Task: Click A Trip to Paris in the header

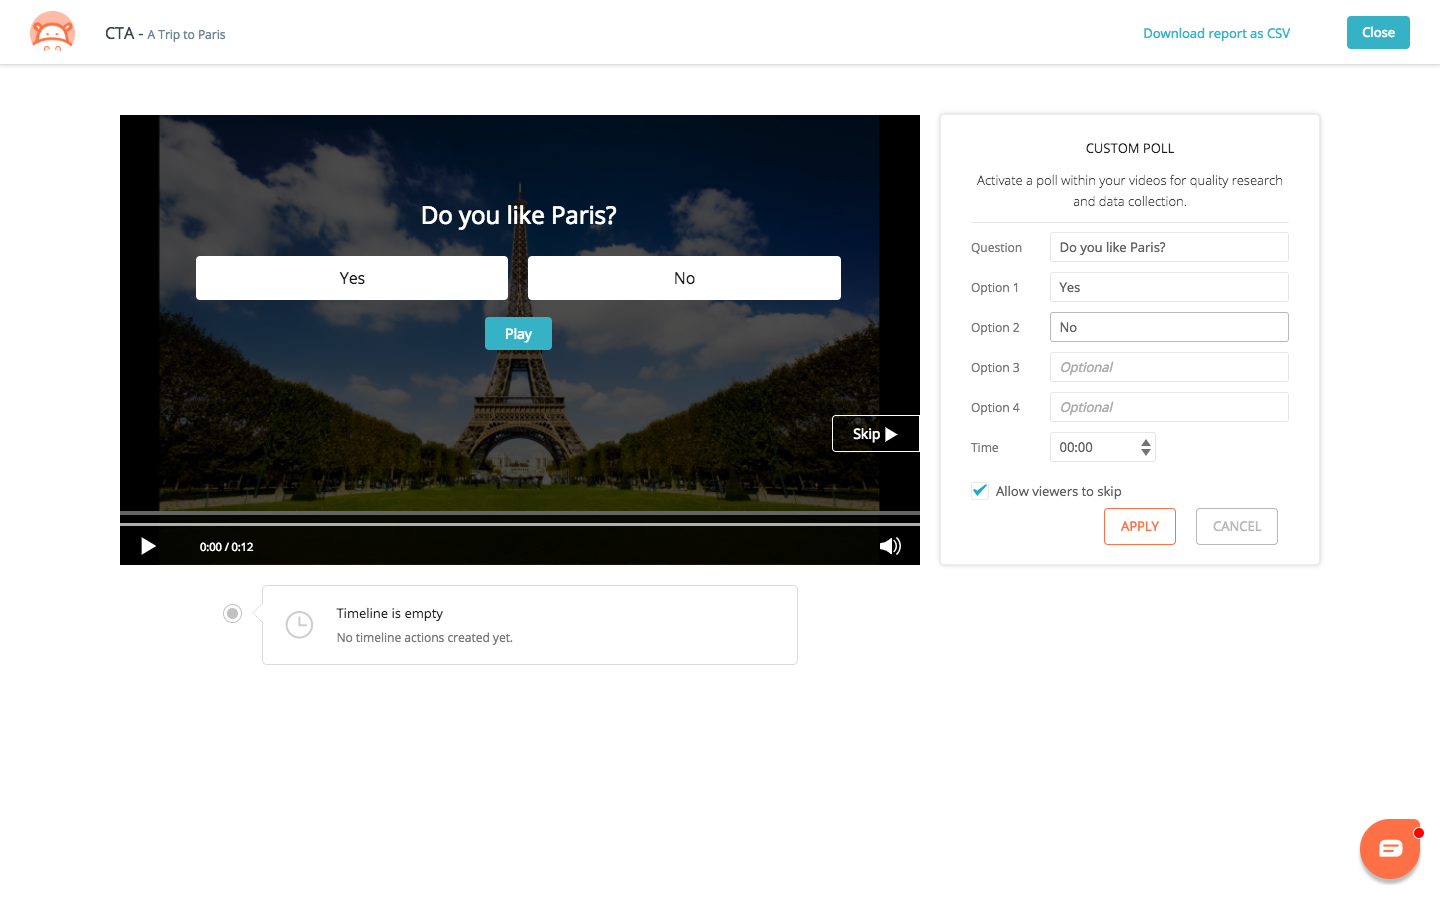Action: (186, 34)
